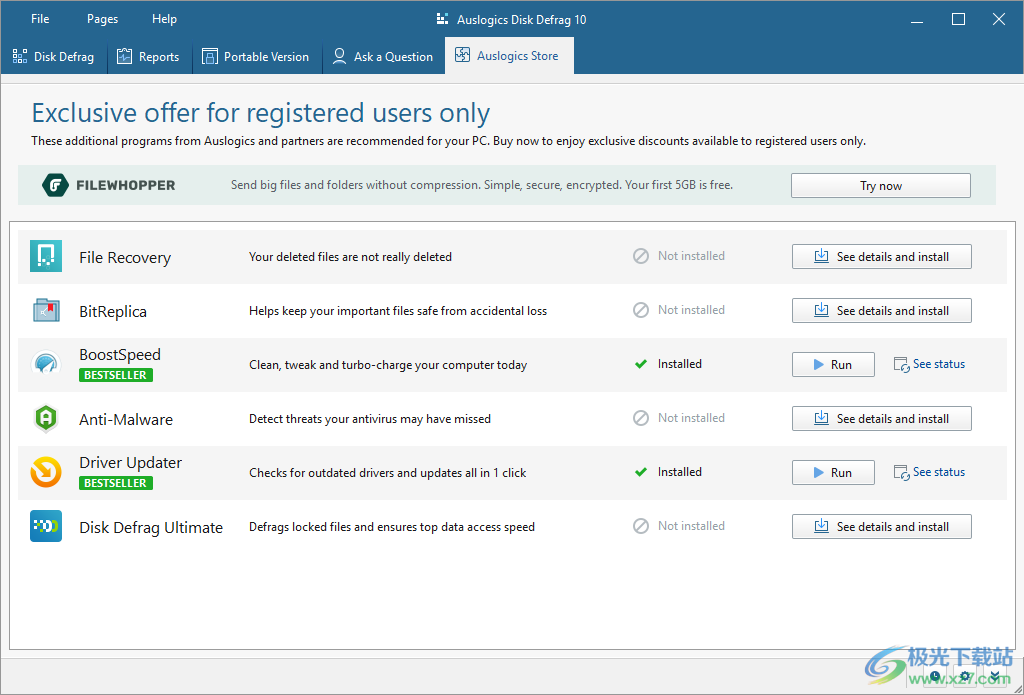
Task: Click the BESTSELLER badge under BoostSpeed
Action: tap(116, 375)
